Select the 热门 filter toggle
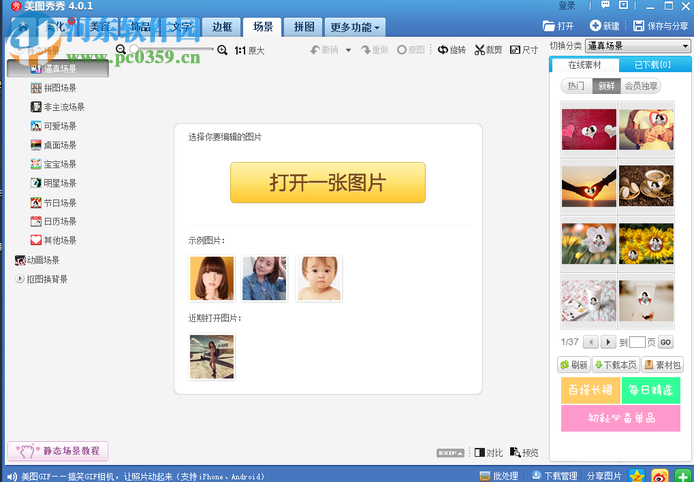Screen dimensions: 694x482 (x=576, y=86)
